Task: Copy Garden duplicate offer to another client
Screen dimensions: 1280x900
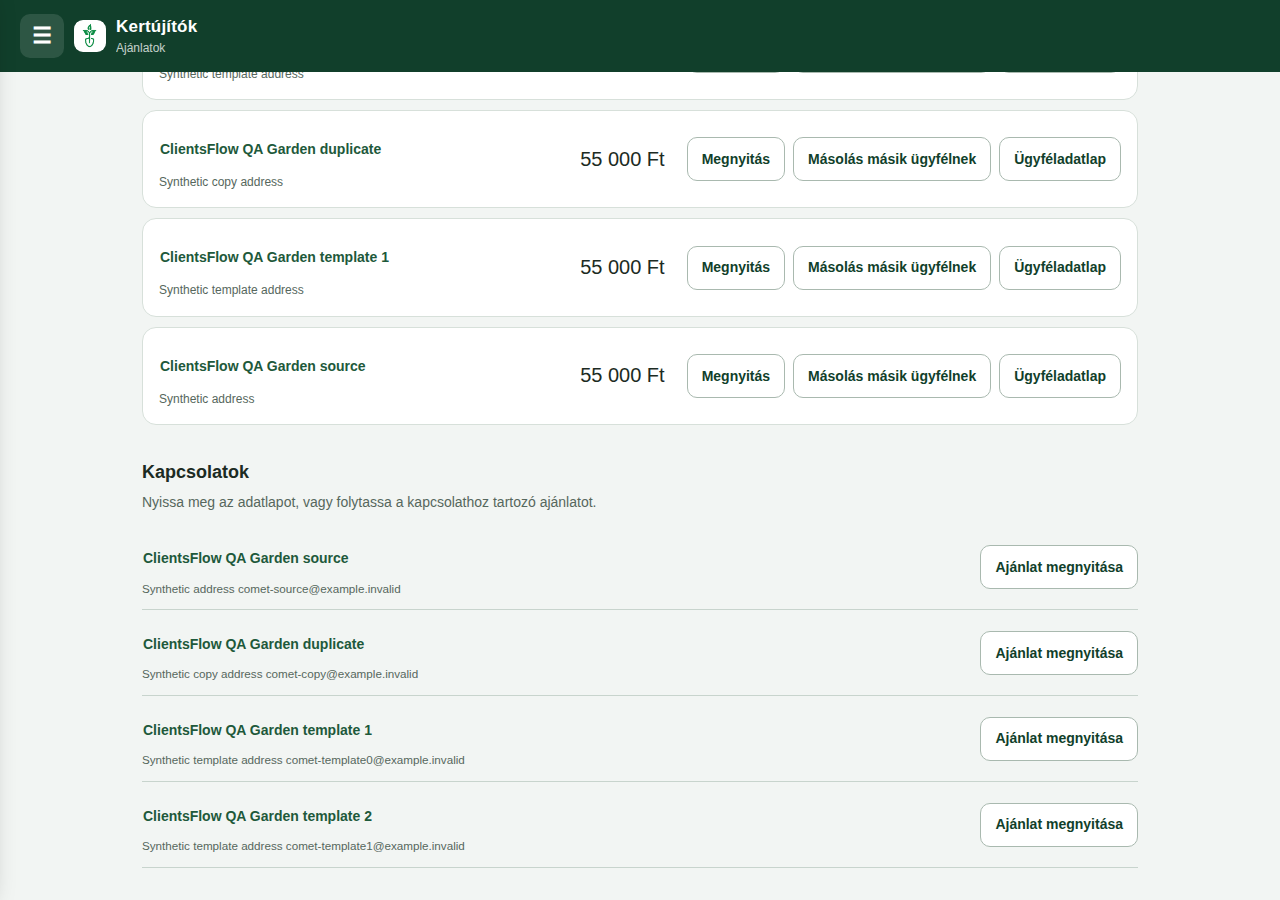Action: (x=892, y=159)
